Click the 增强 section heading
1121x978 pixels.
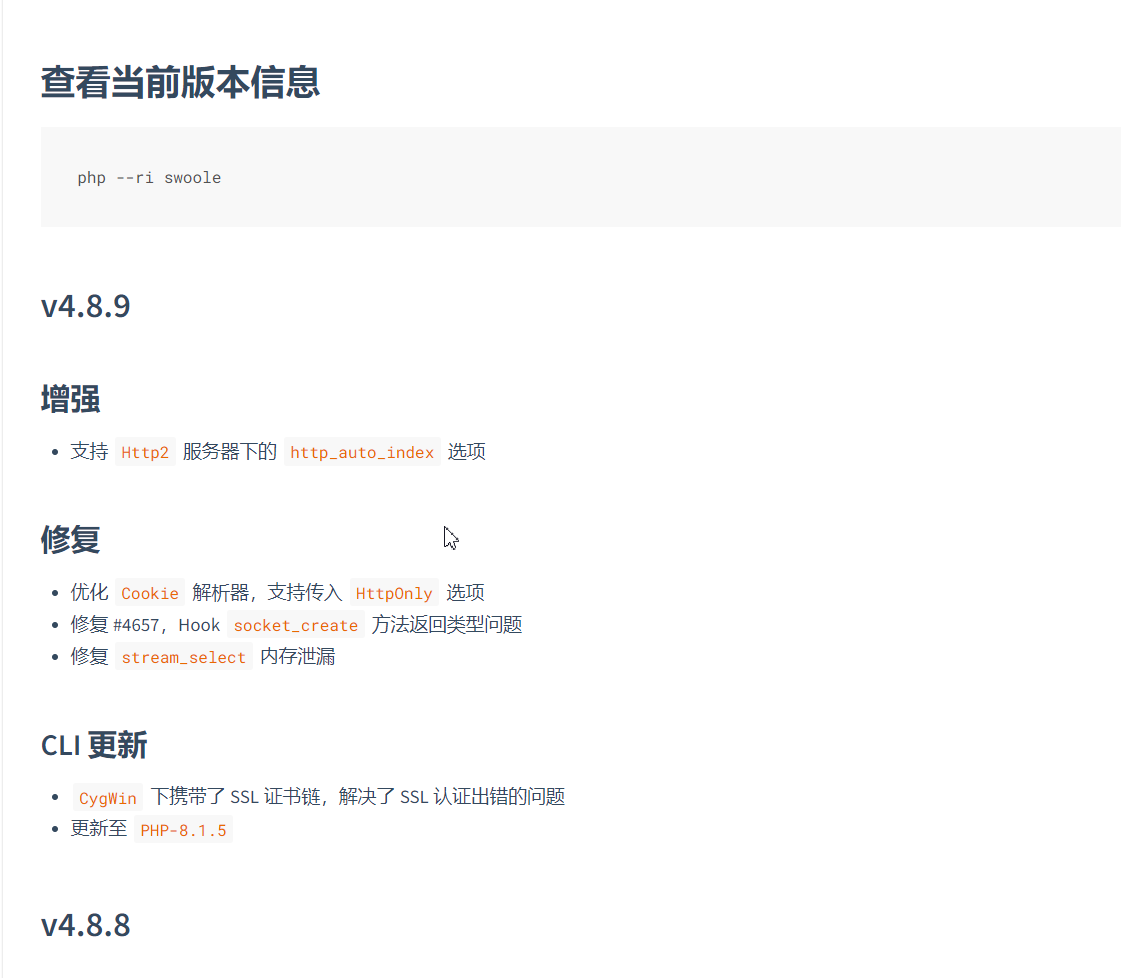[70, 399]
